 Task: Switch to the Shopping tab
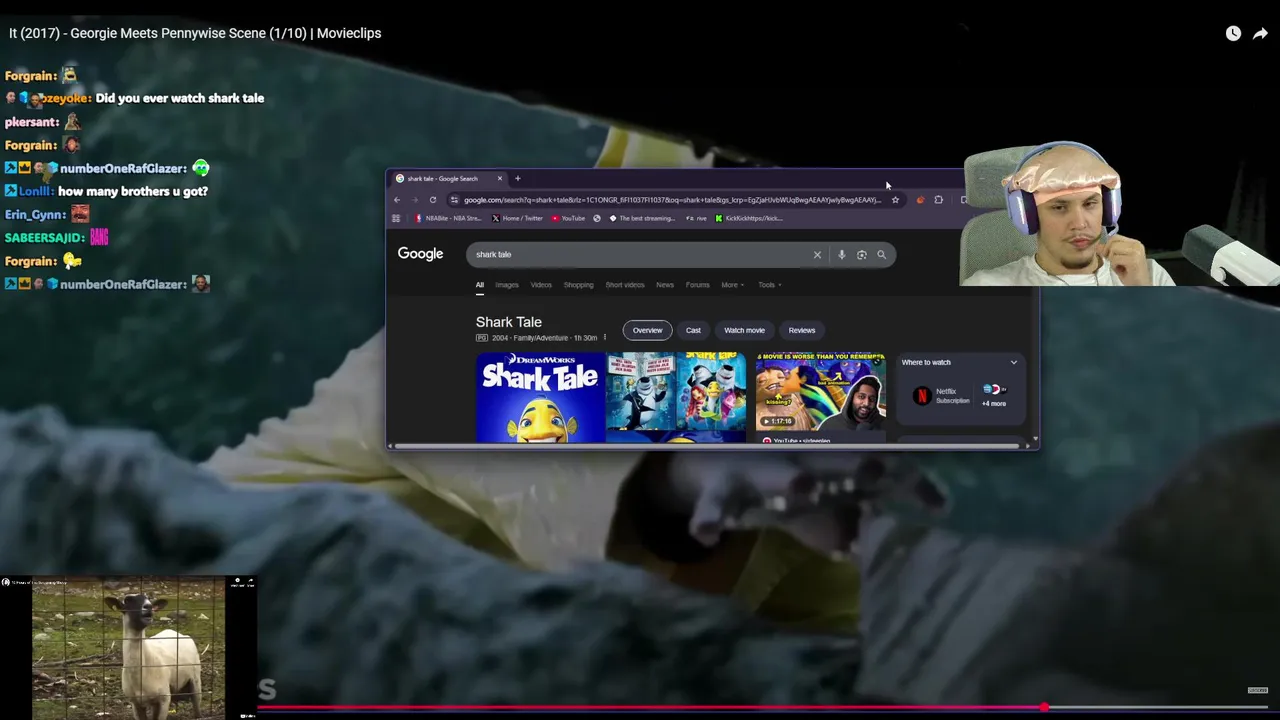click(578, 285)
